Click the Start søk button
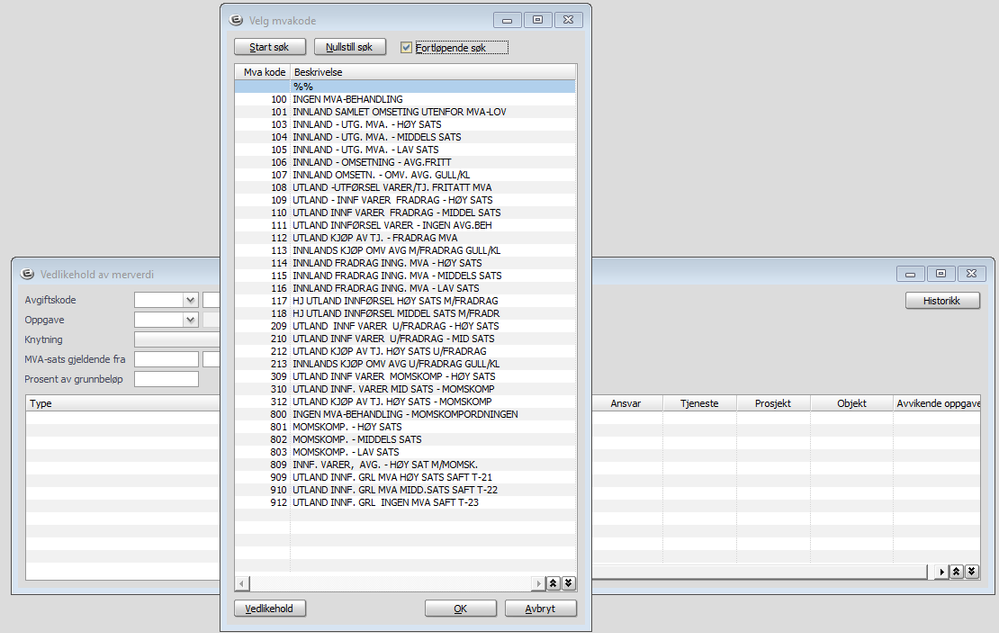999x633 pixels. (x=270, y=47)
